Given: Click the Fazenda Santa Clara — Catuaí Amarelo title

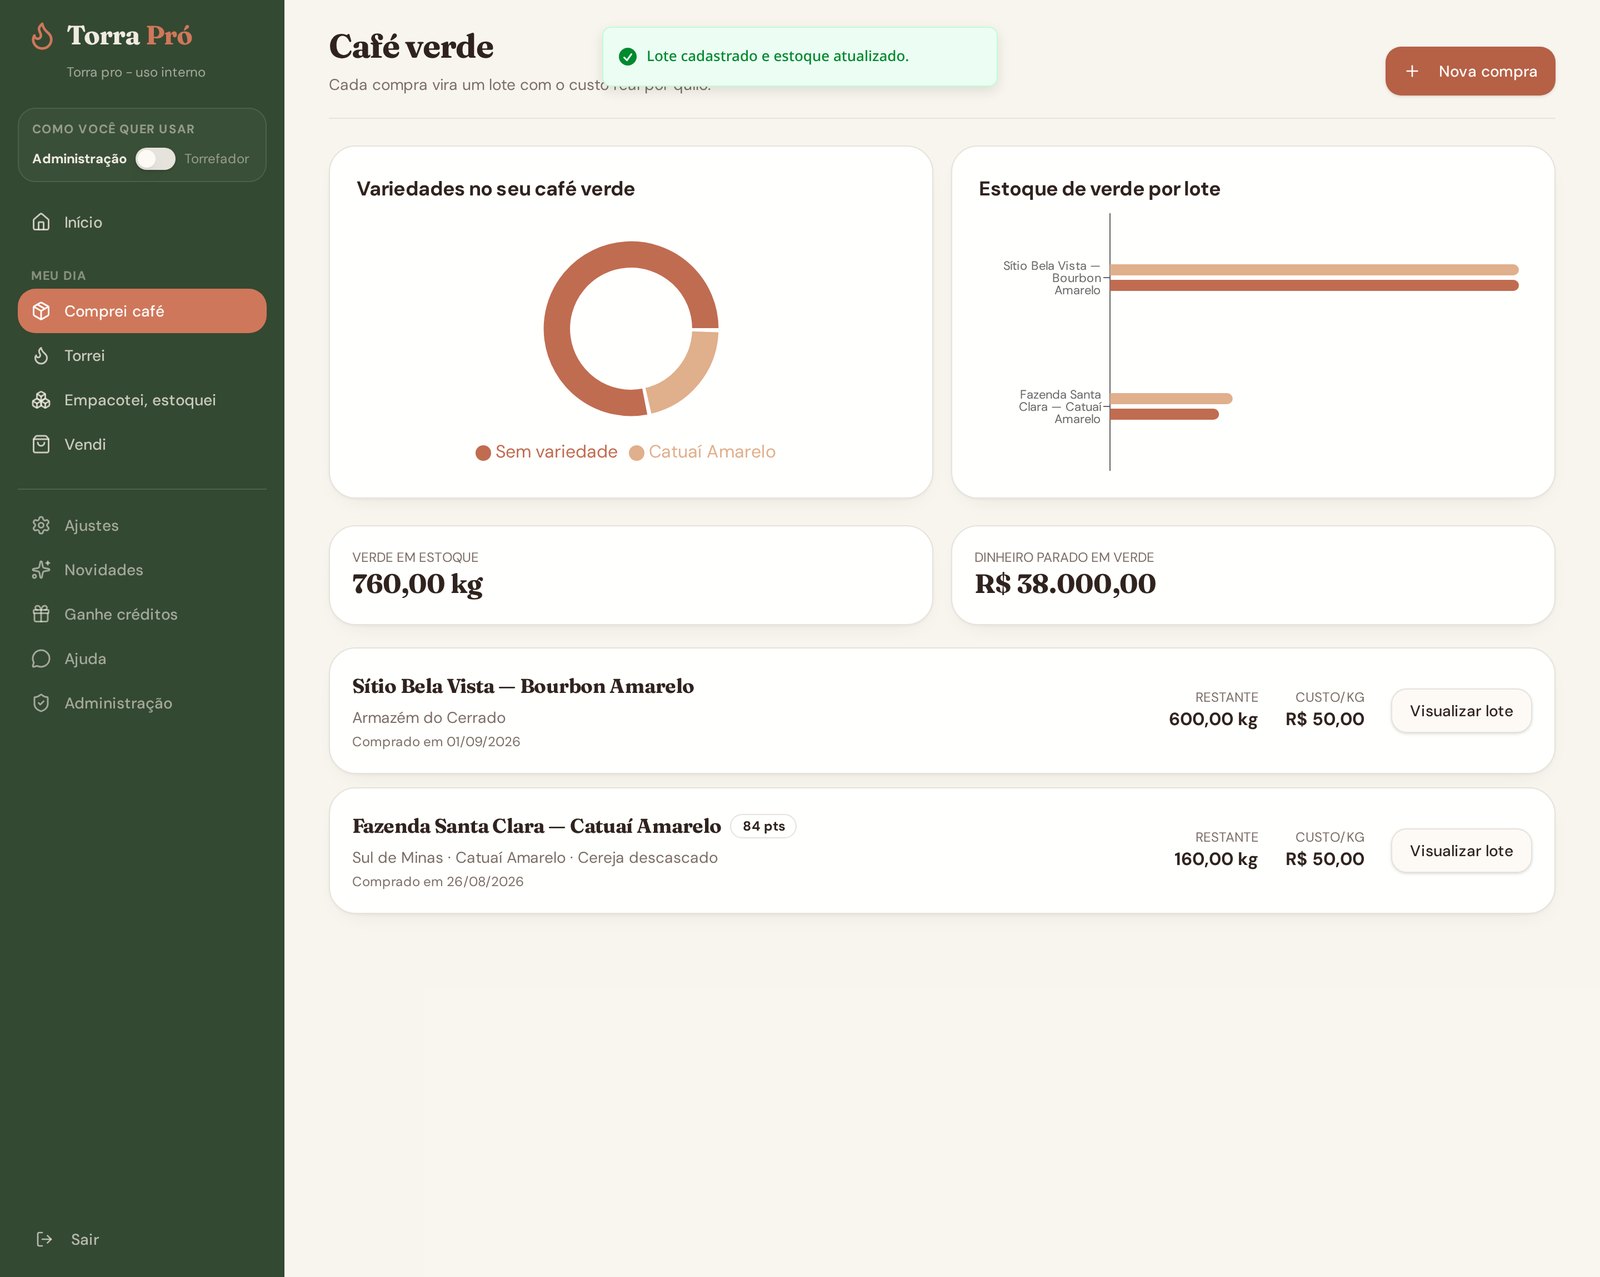Looking at the screenshot, I should [536, 826].
